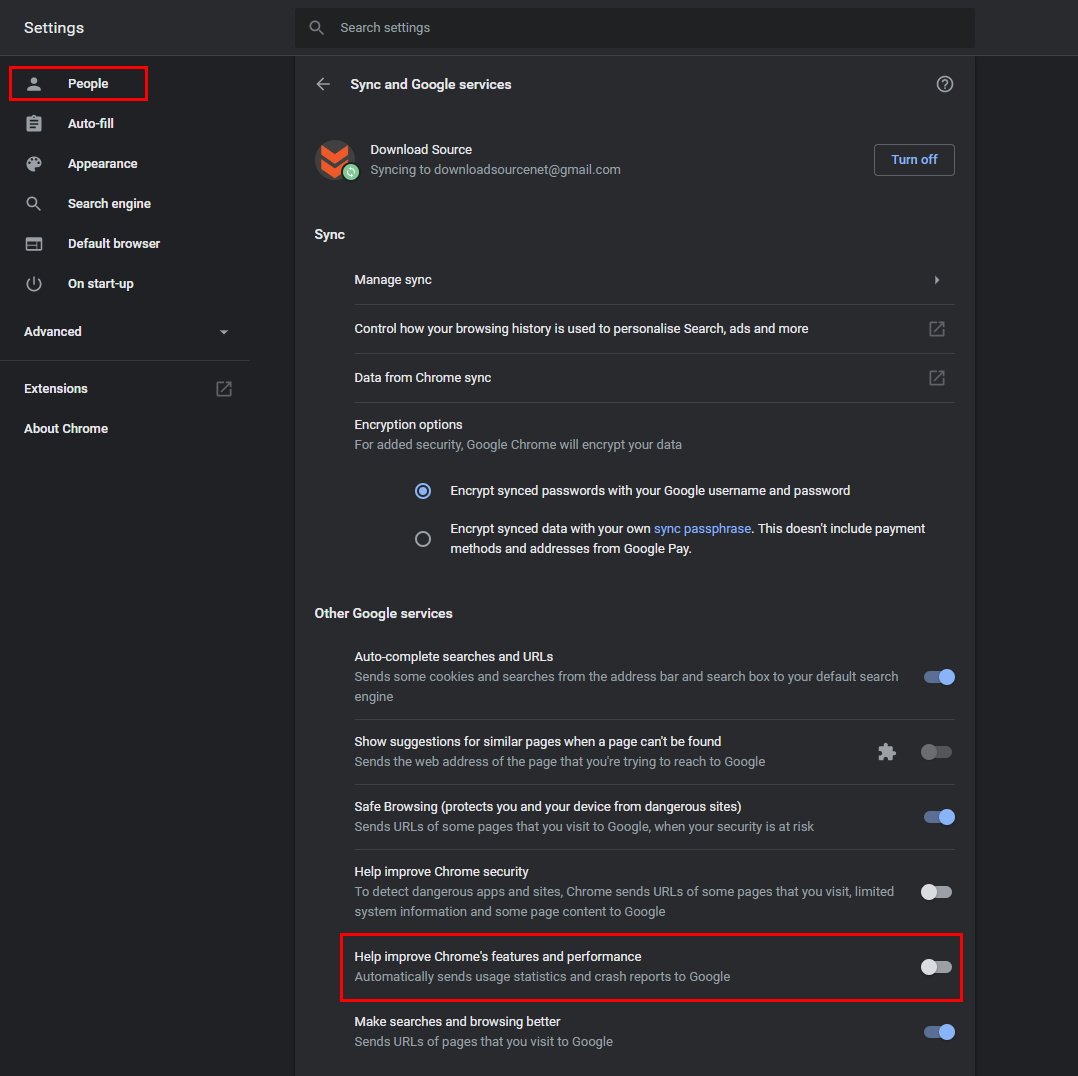Screen dimensions: 1078x1076
Task: Click the Encryption options heading
Action: [408, 424]
